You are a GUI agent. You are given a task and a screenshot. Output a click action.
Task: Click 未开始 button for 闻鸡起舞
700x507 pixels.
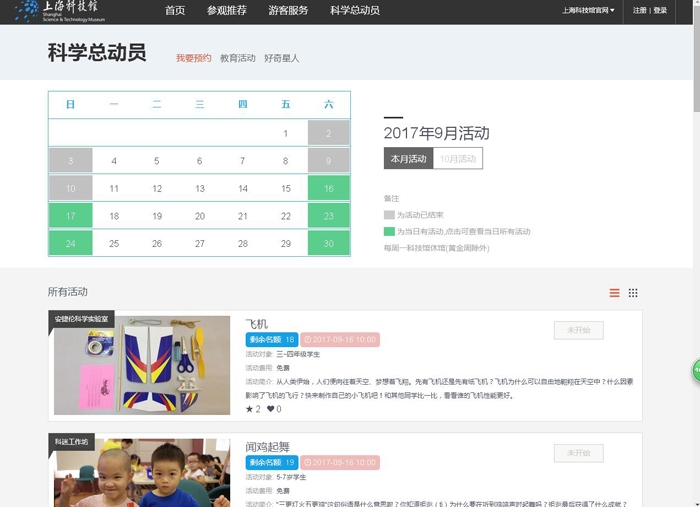coord(579,453)
